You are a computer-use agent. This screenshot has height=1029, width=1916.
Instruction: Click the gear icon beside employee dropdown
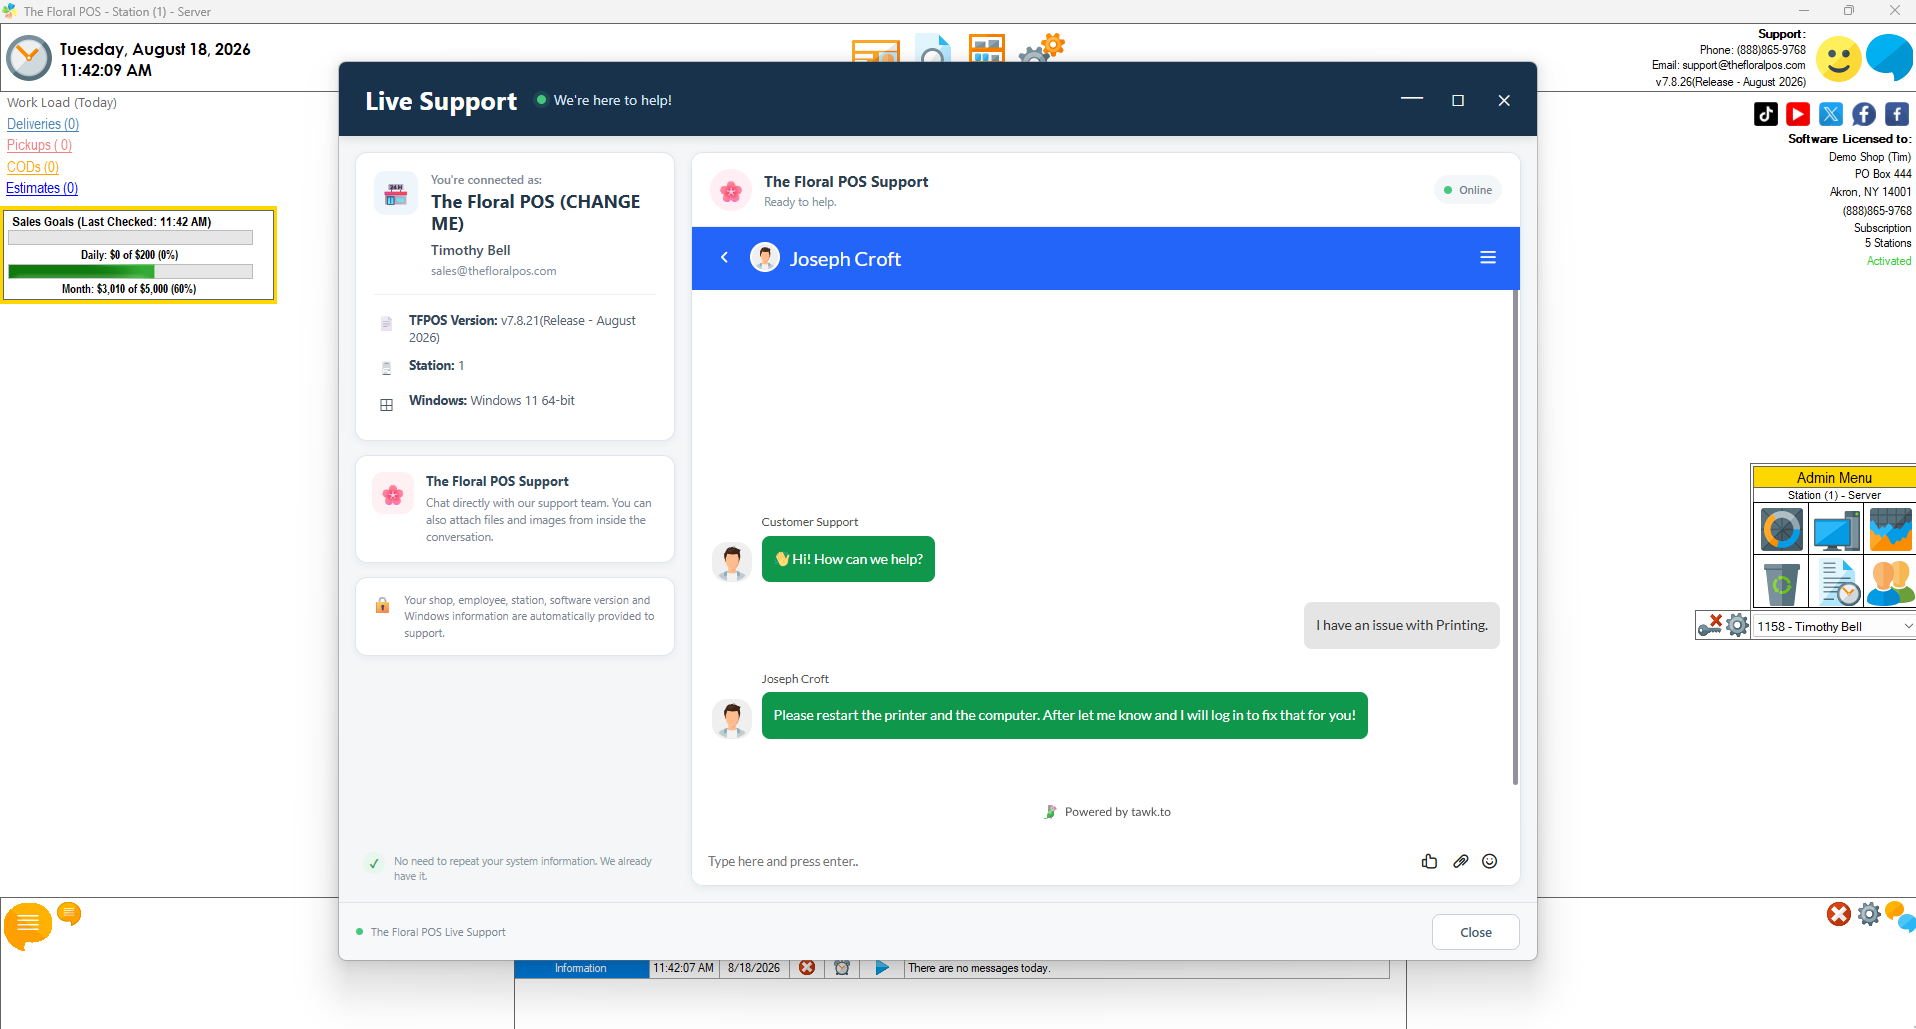(x=1738, y=625)
